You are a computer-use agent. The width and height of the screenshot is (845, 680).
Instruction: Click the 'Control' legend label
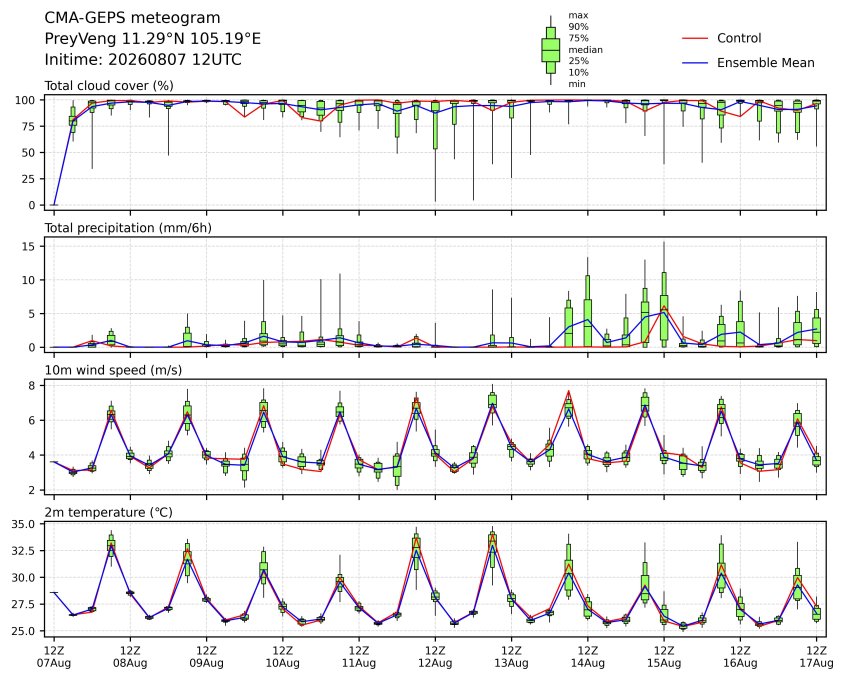739,38
